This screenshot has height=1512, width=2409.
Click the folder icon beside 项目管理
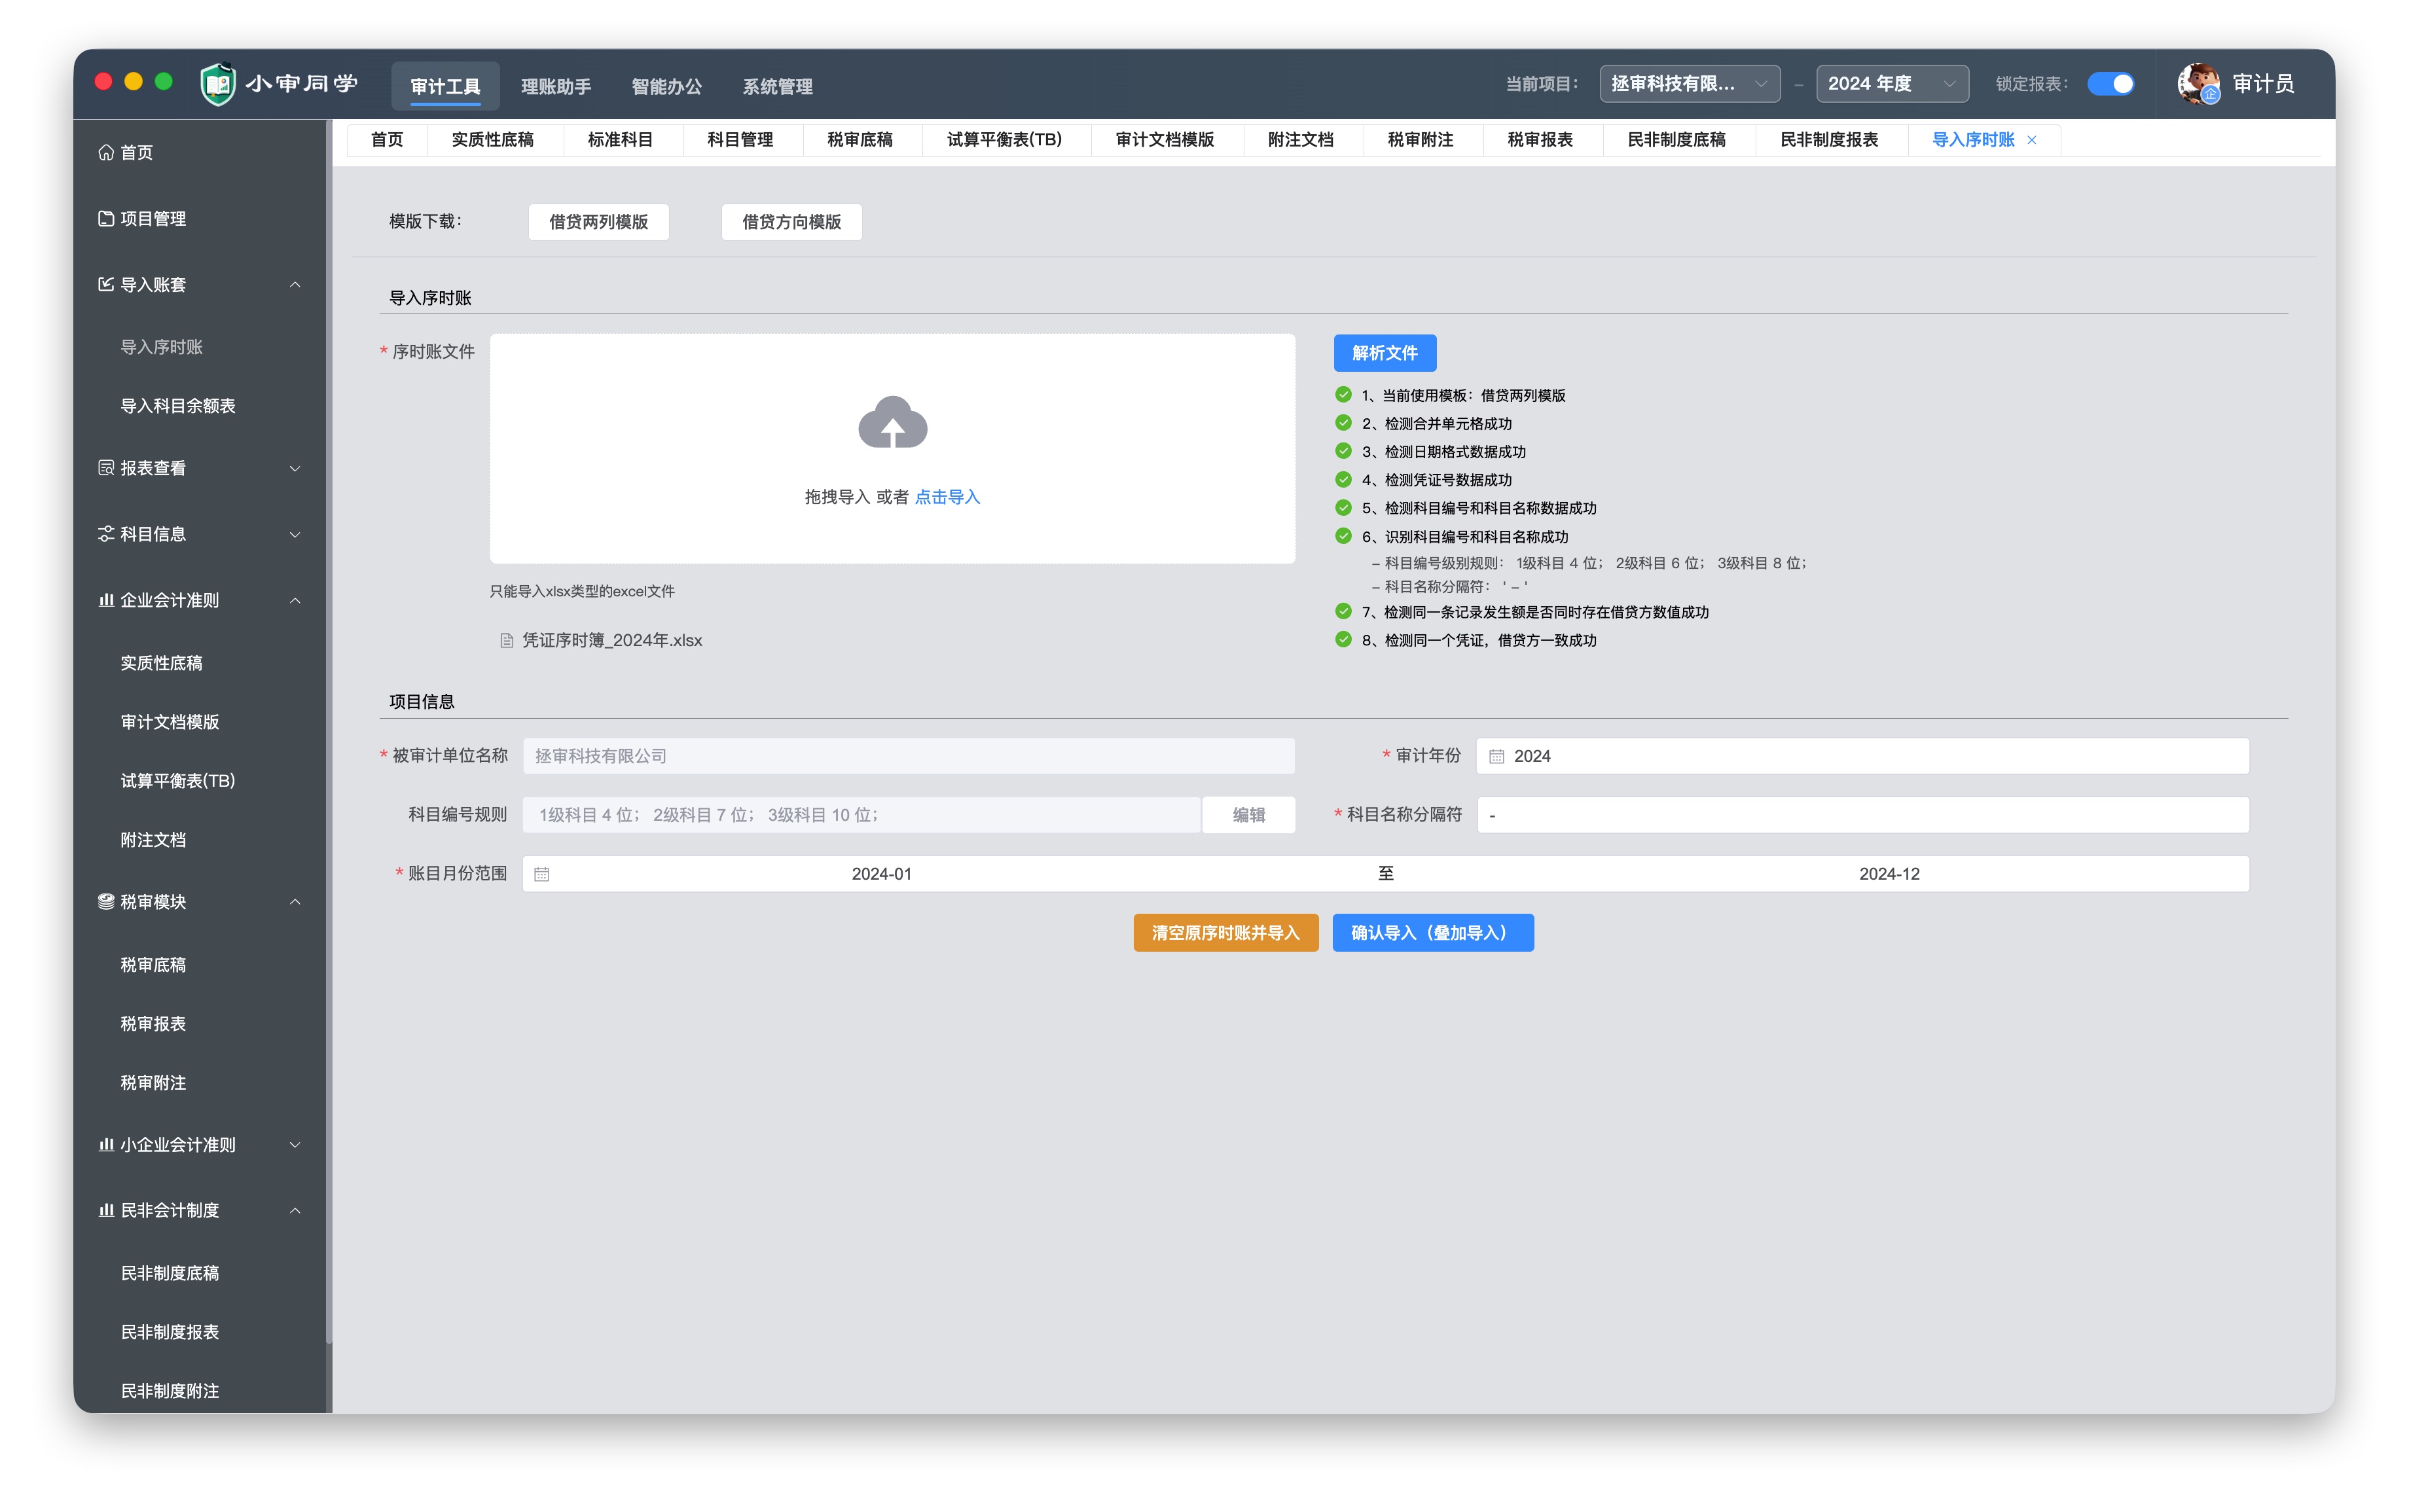pos(106,218)
